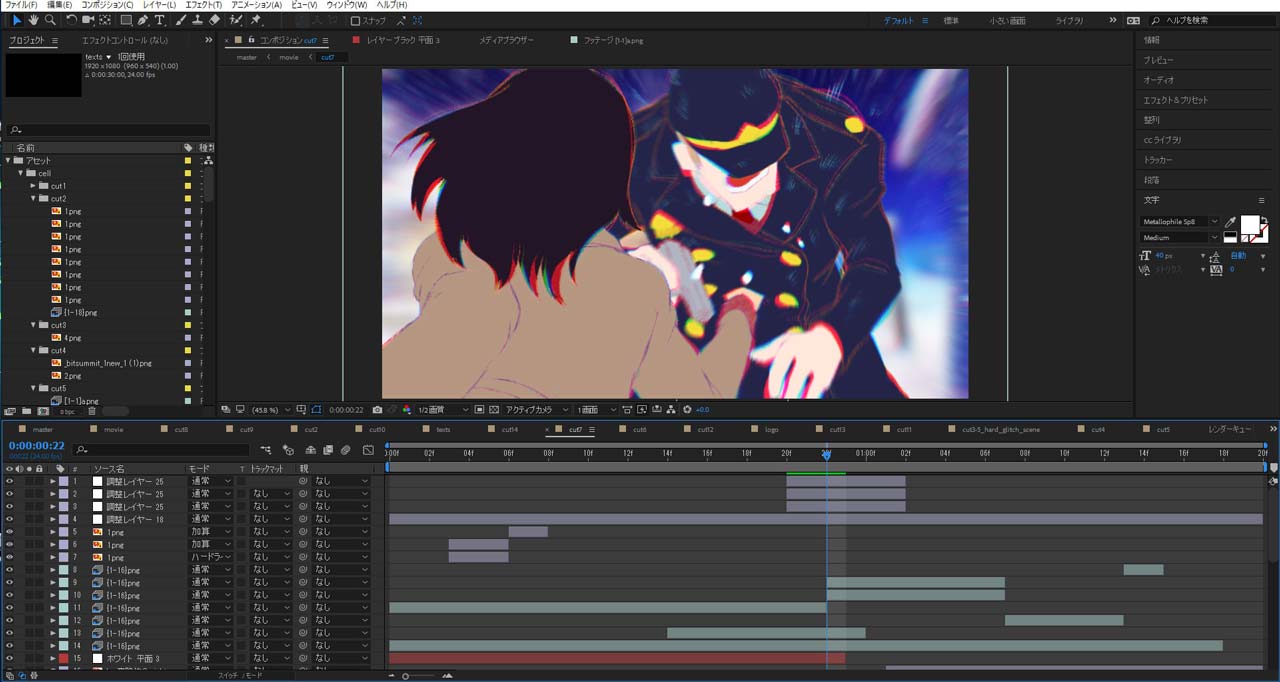Open the エフェクト＆プリセット panel

coord(1176,100)
